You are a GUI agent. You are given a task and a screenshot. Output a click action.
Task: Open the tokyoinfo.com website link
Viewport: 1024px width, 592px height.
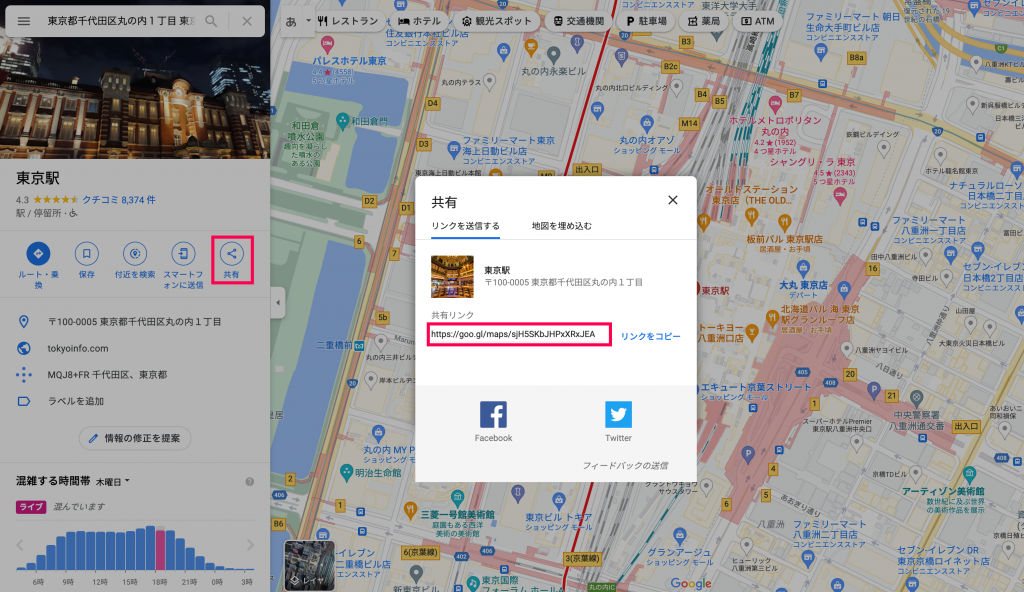coord(78,348)
